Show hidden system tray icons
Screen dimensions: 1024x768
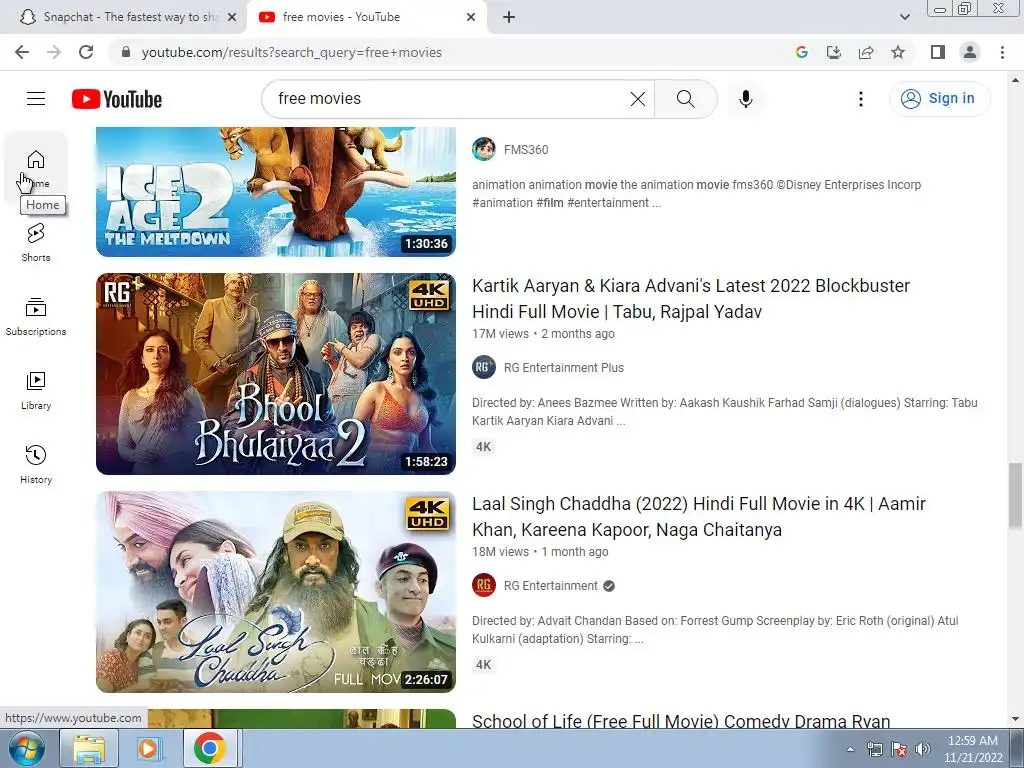pyautogui.click(x=850, y=749)
